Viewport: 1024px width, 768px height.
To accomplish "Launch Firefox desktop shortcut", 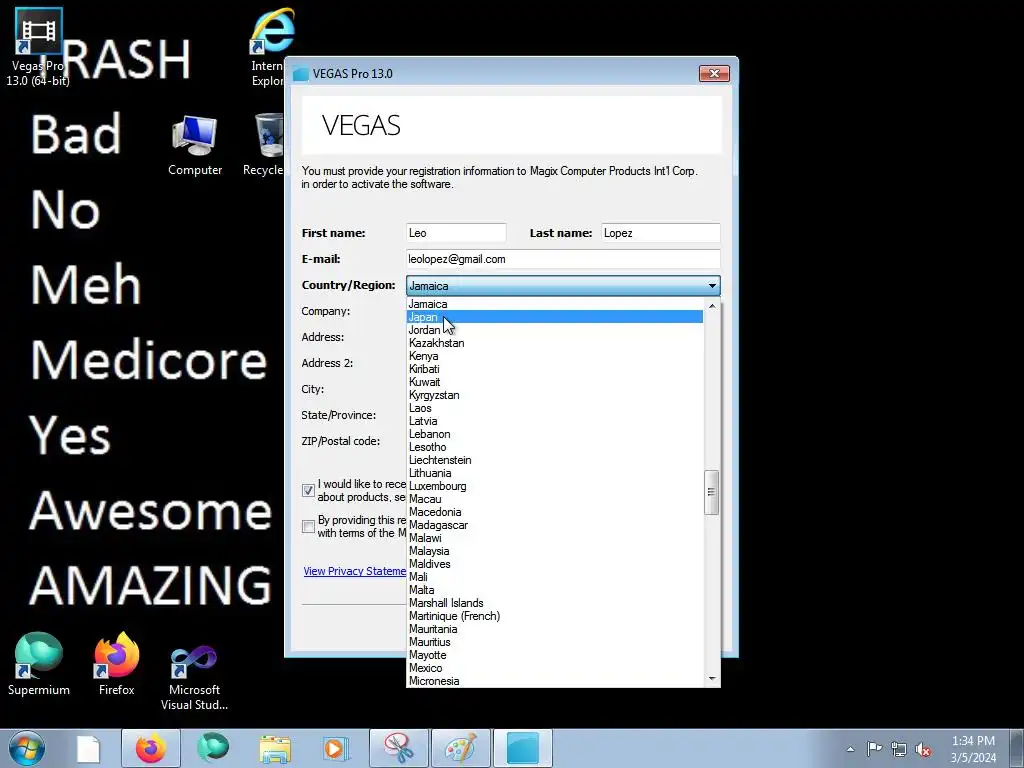I will pos(116,665).
